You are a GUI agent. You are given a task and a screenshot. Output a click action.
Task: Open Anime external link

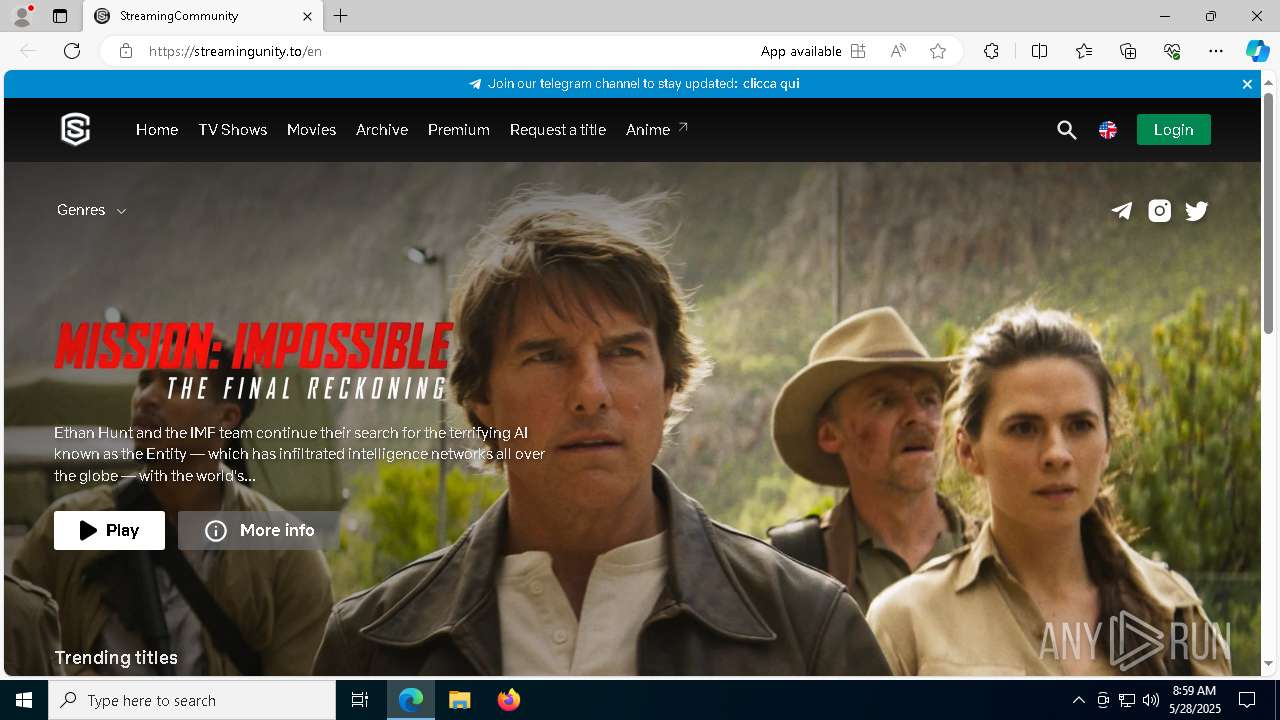657,130
